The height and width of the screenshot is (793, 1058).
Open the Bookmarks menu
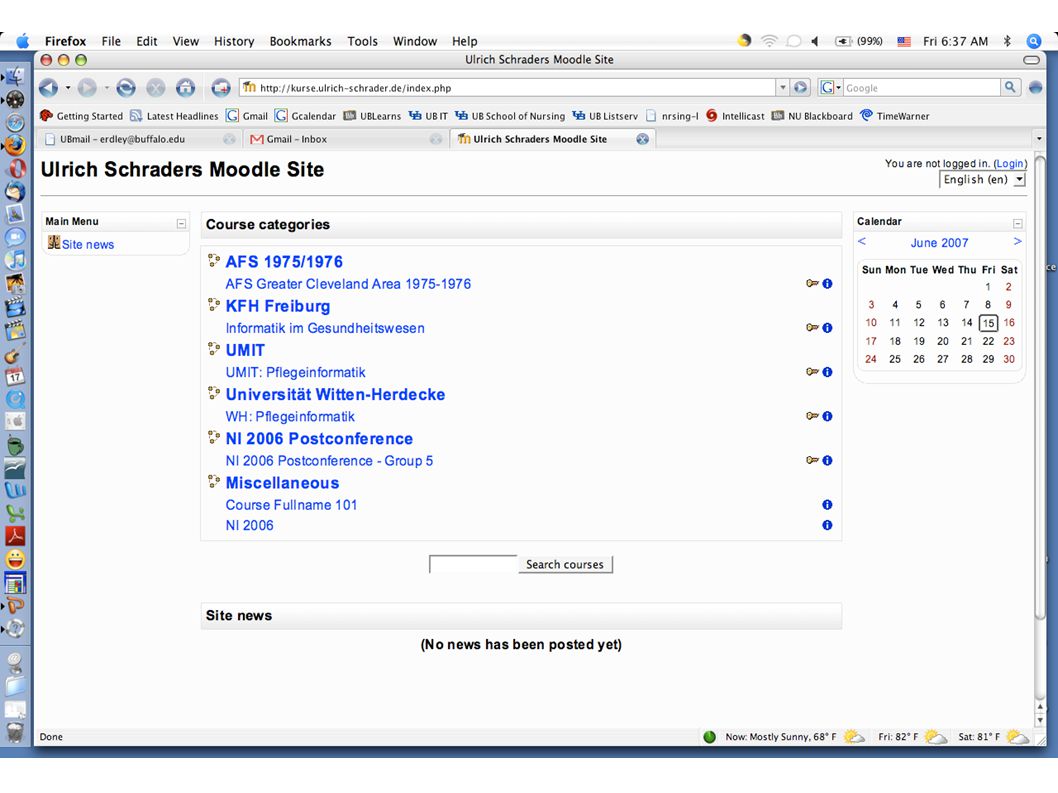[x=300, y=41]
